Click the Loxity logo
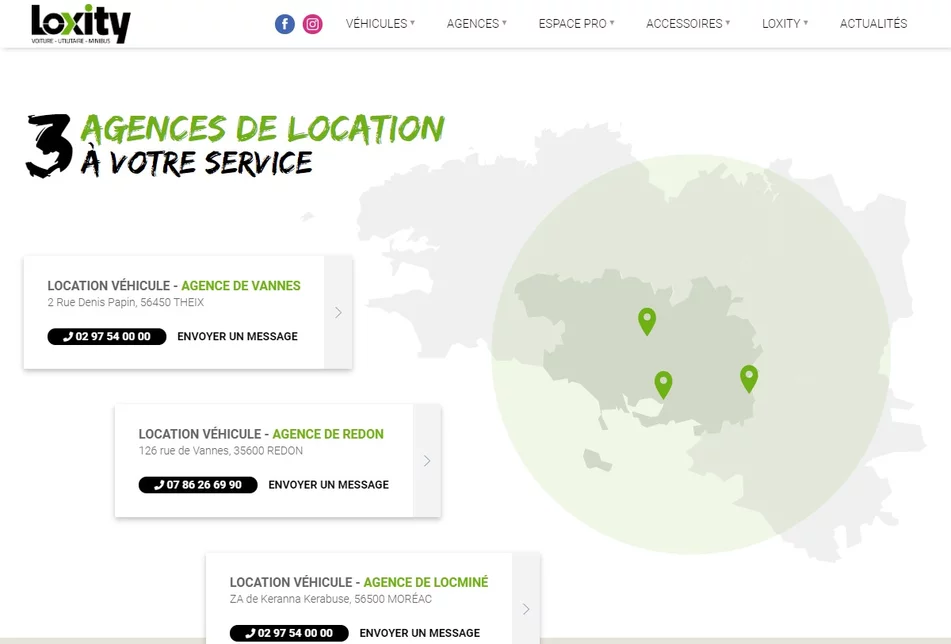 click(81, 24)
